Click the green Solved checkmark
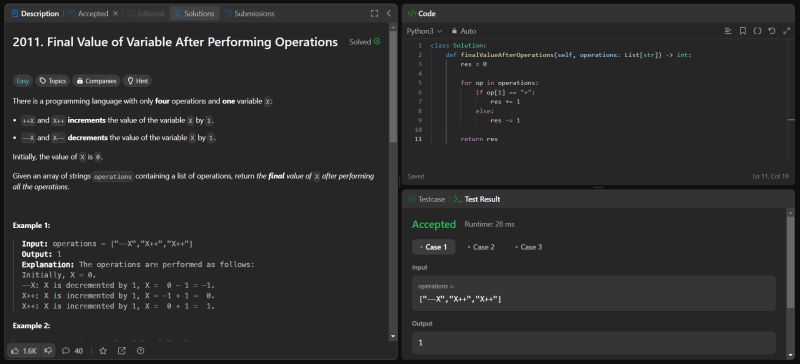Viewport: 800px width, 364px height. point(377,42)
